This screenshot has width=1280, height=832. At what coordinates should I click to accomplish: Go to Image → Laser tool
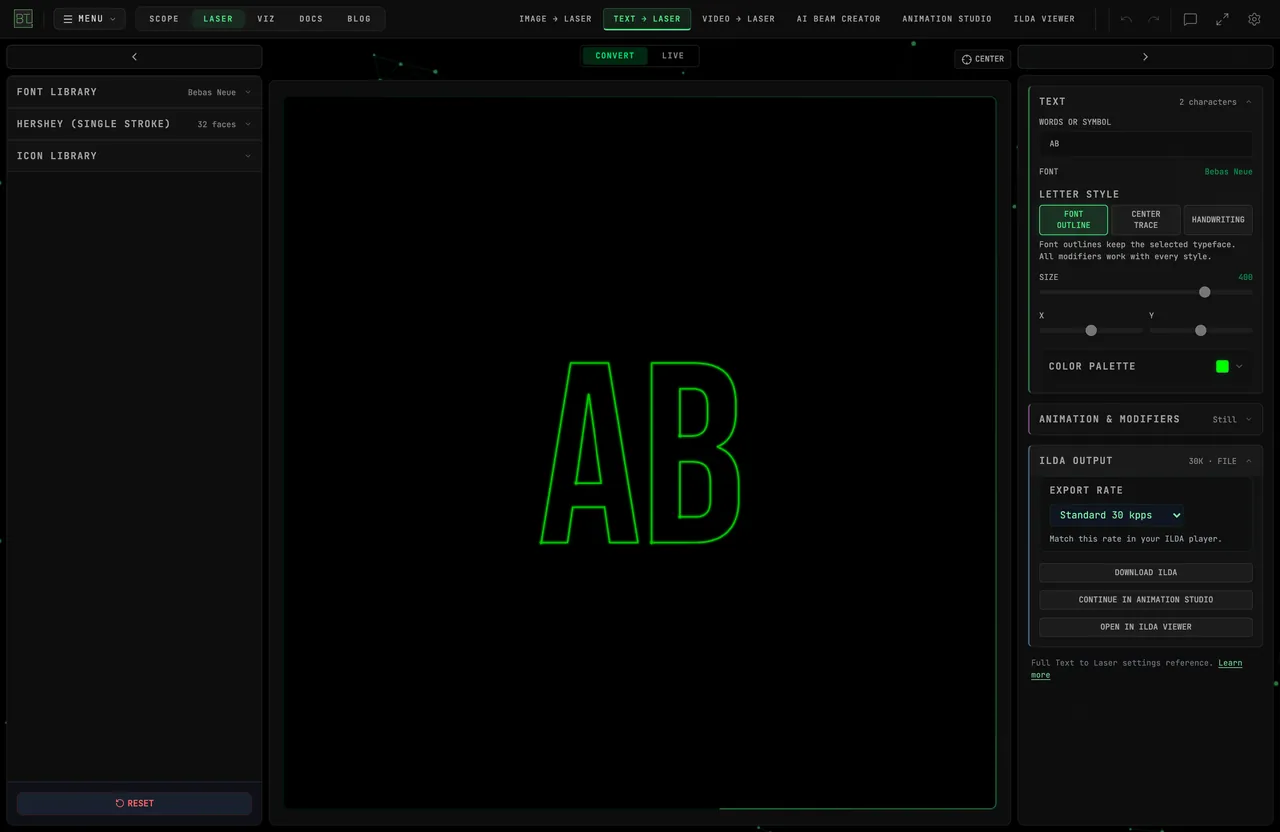coord(555,19)
